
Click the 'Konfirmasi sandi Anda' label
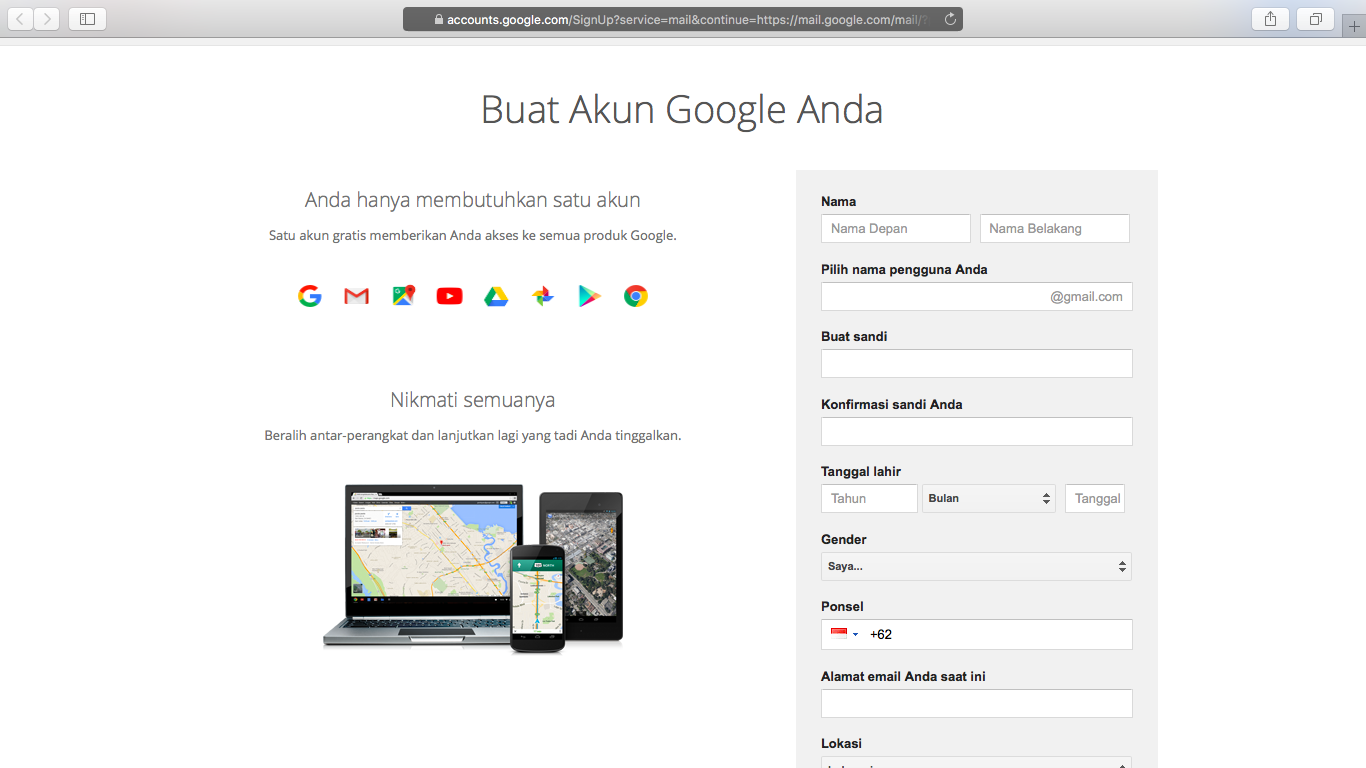point(892,404)
